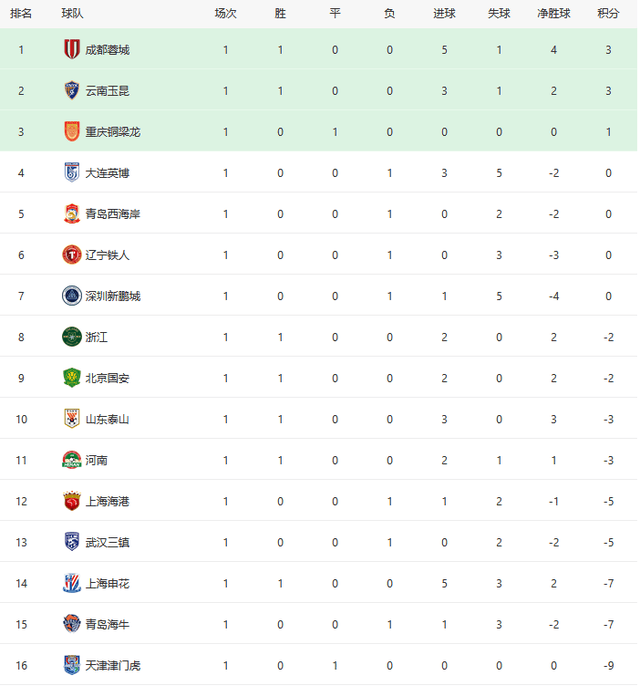Click the 浙江 team logo
The image size is (640, 686).
(72, 337)
